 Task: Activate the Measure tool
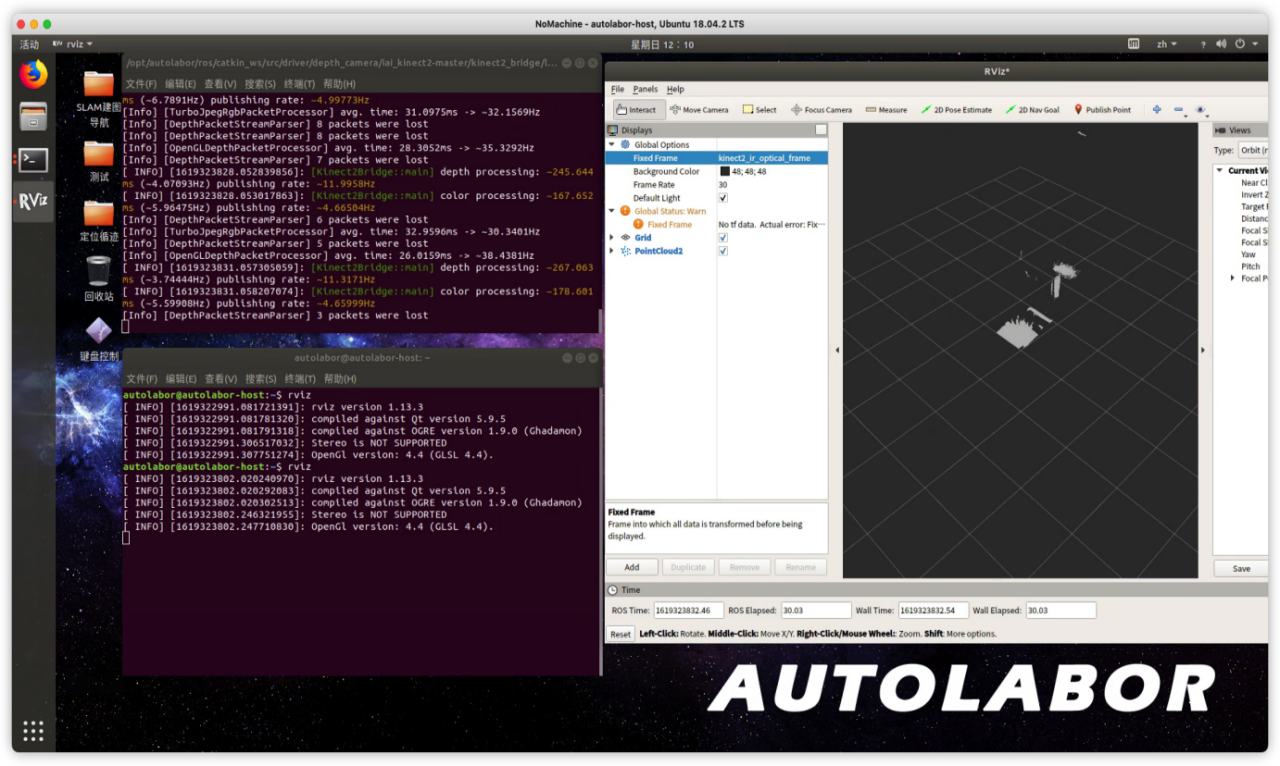886,110
